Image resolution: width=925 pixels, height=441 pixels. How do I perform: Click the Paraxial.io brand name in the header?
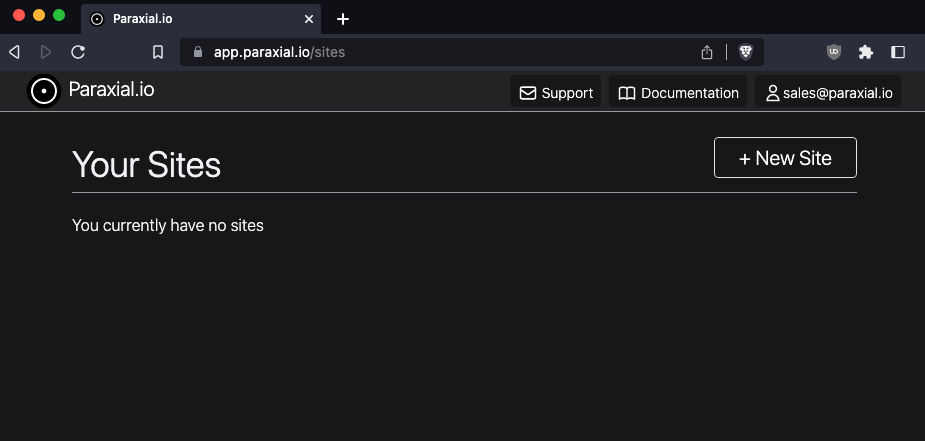pyautogui.click(x=111, y=89)
